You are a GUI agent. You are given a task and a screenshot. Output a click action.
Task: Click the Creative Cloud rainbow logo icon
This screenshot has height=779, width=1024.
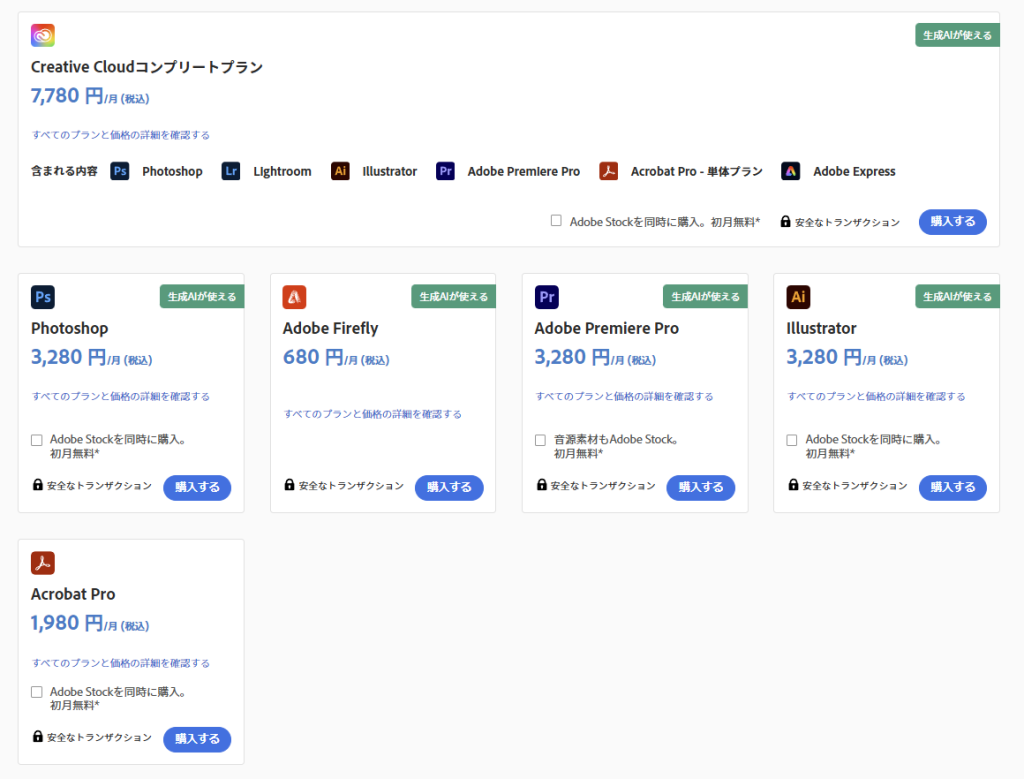pos(43,36)
